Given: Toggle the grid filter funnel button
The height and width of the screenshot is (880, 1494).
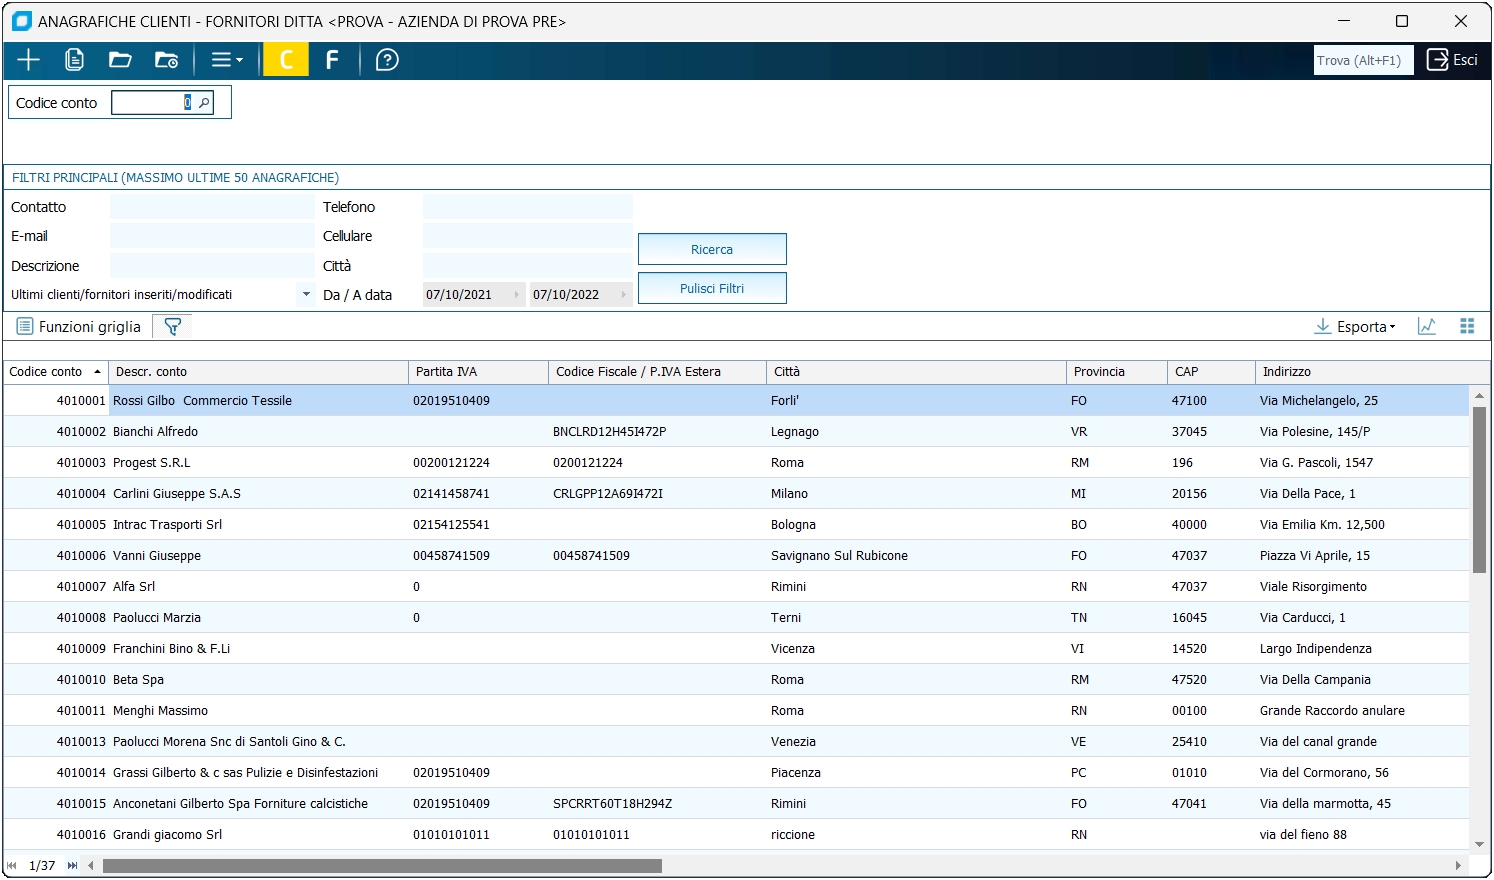Looking at the screenshot, I should coord(172,327).
